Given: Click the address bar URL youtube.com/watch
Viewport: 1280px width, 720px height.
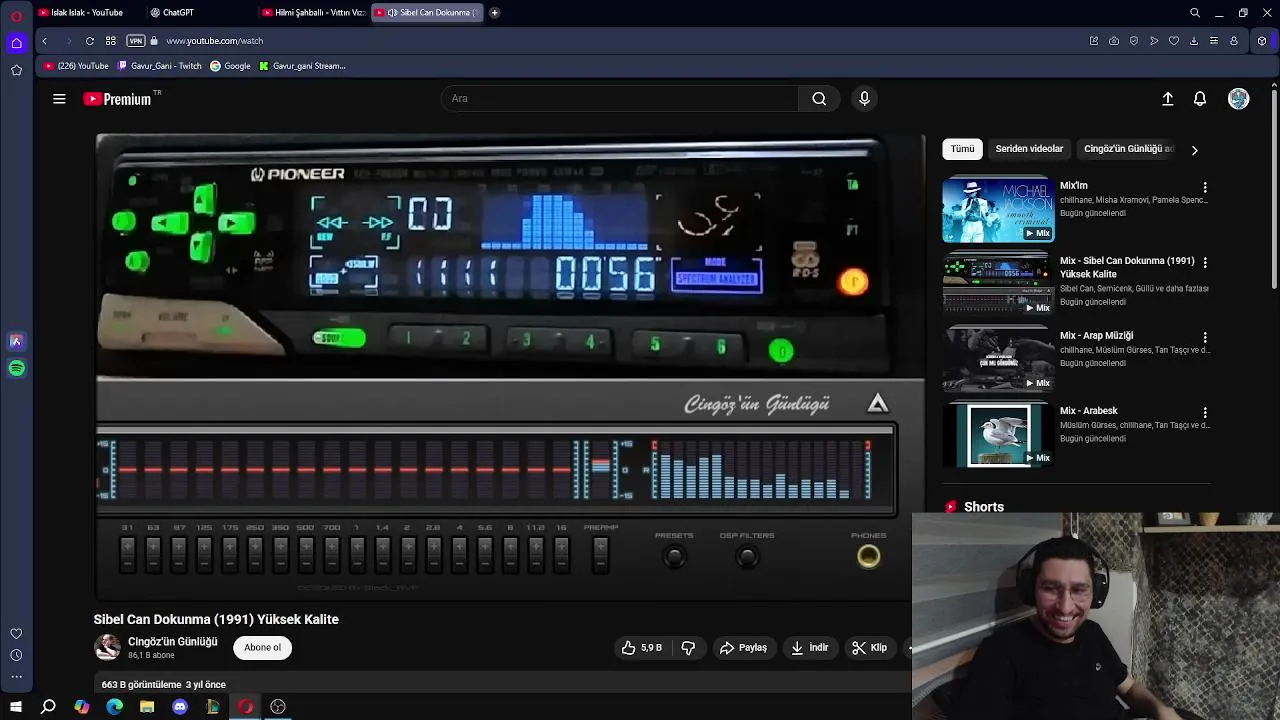Looking at the screenshot, I should pos(215,41).
